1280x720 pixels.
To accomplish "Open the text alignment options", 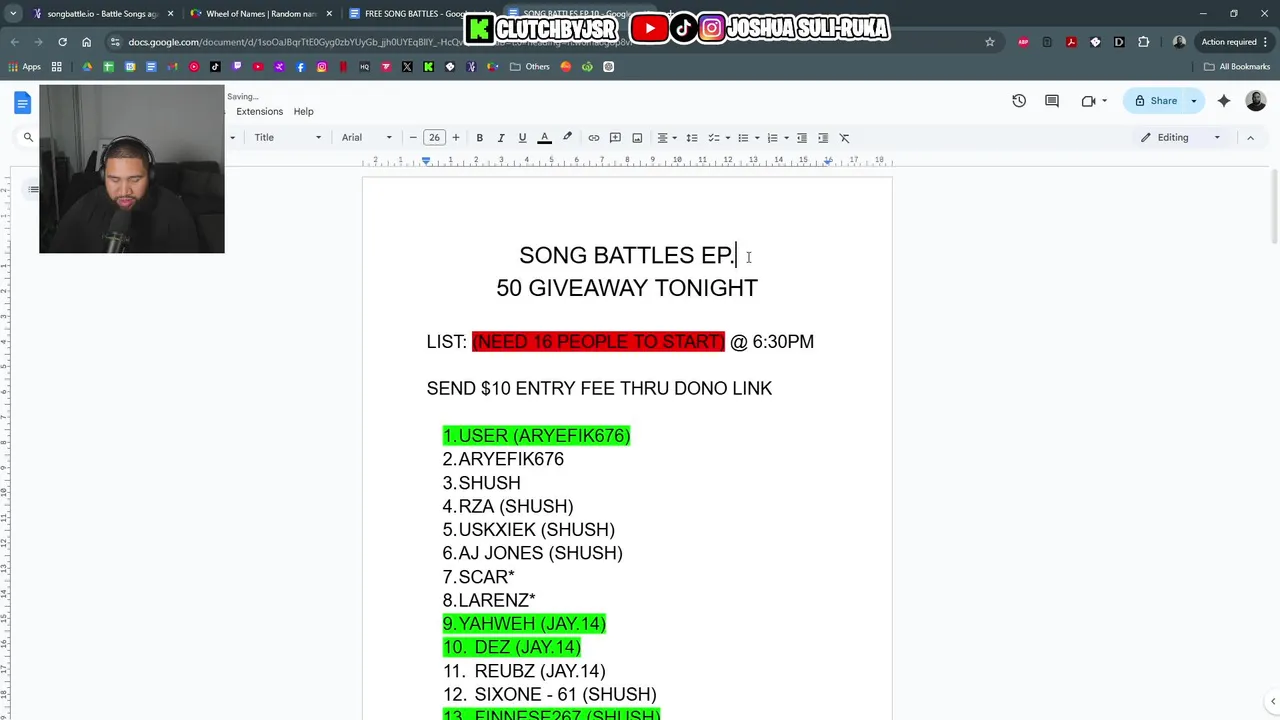I will [x=666, y=137].
